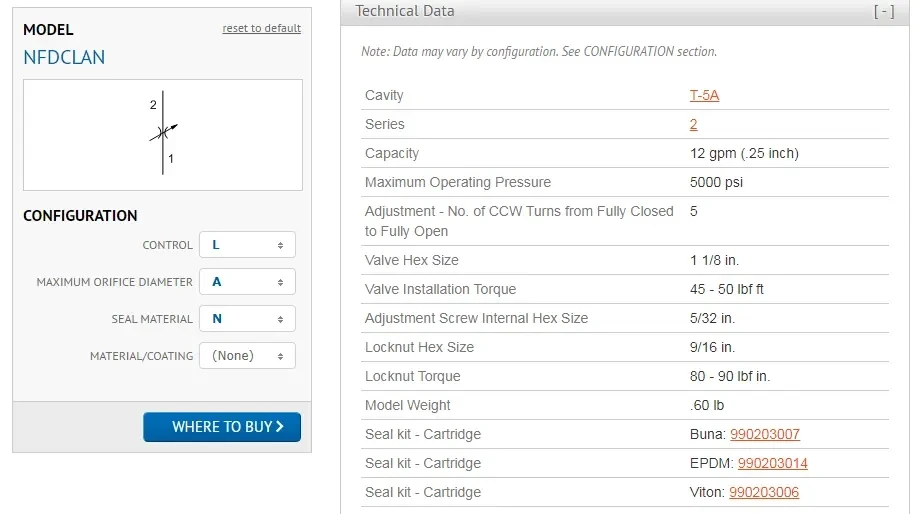Click the NFDCLAN model name
Image resolution: width=915 pixels, height=514 pixels.
tap(64, 58)
